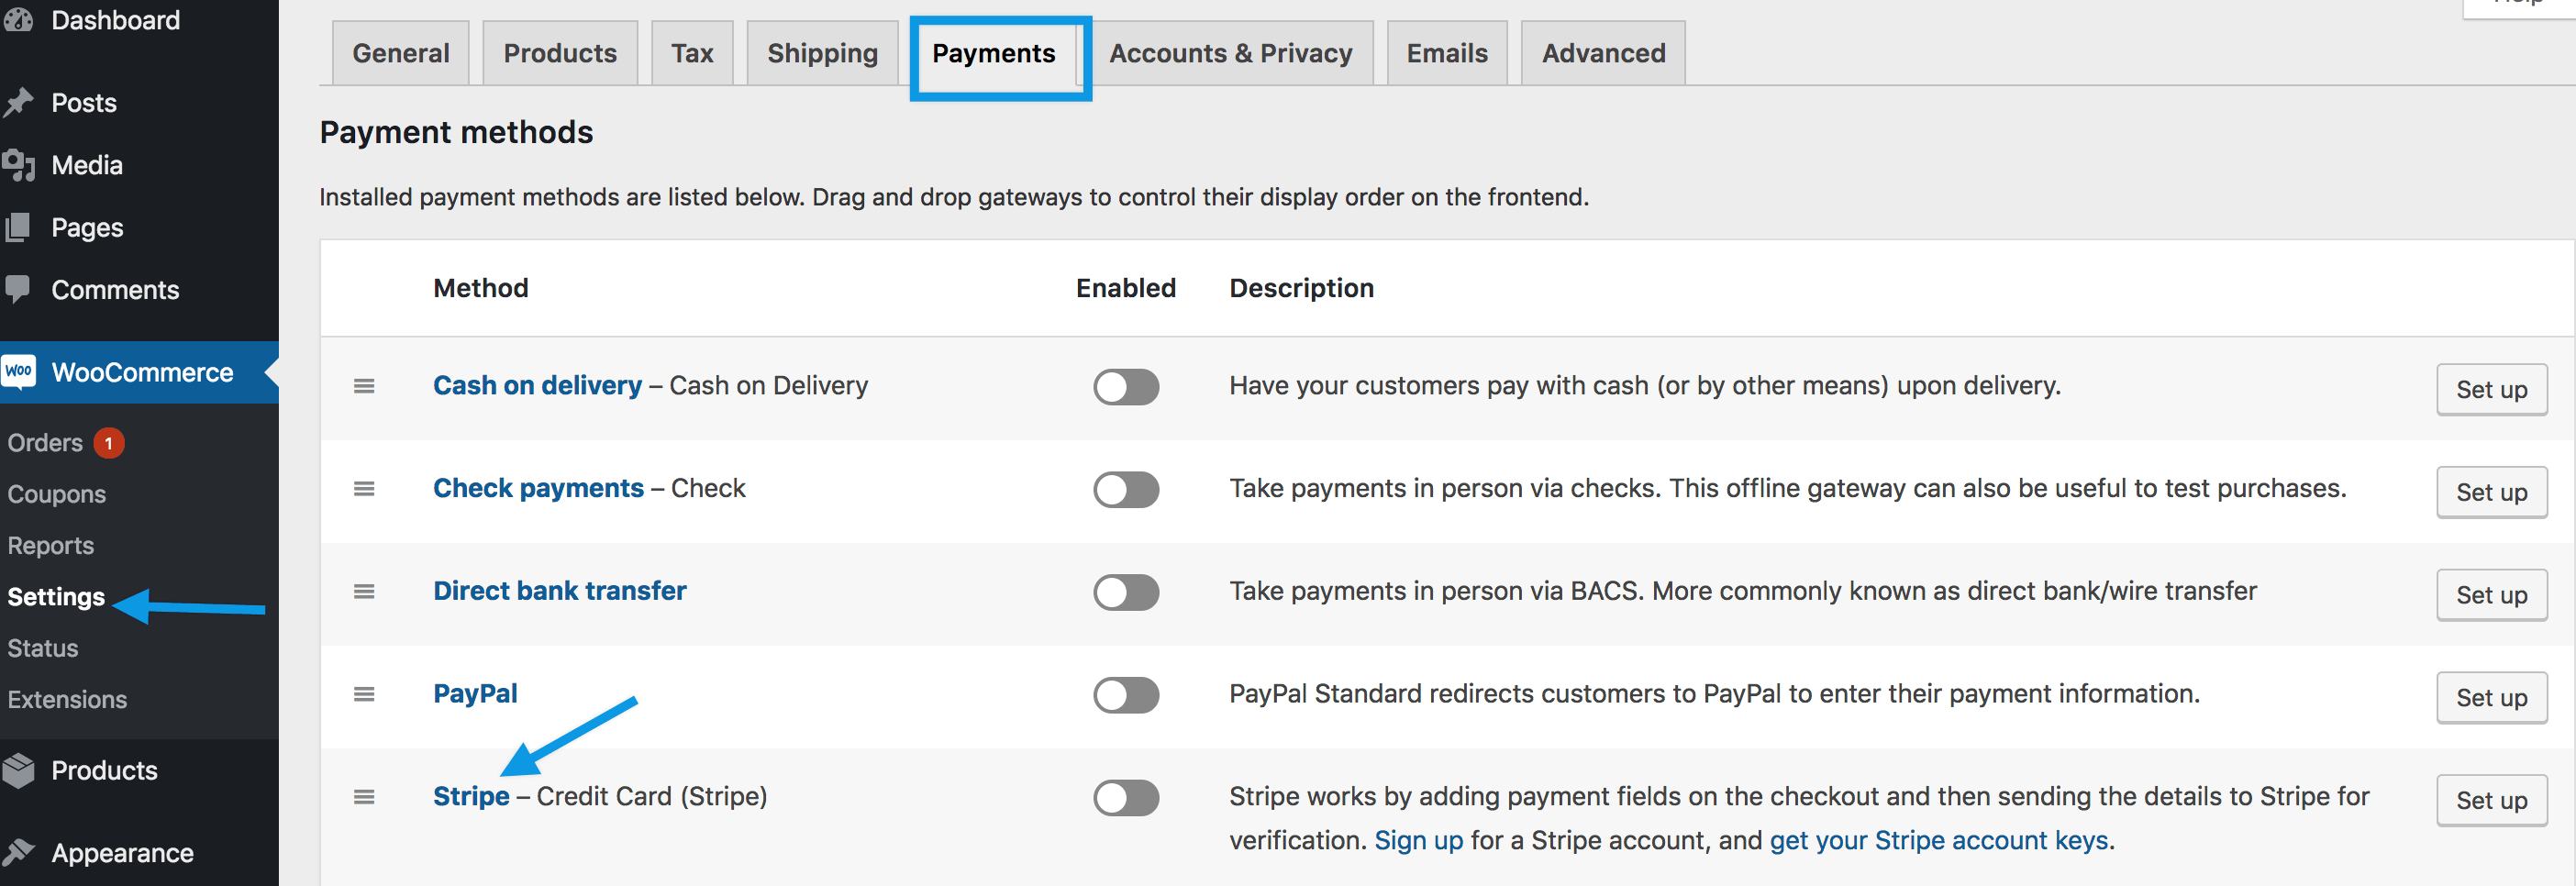This screenshot has width=2576, height=886.
Task: Enable the Stripe credit card toggle
Action: (1125, 798)
